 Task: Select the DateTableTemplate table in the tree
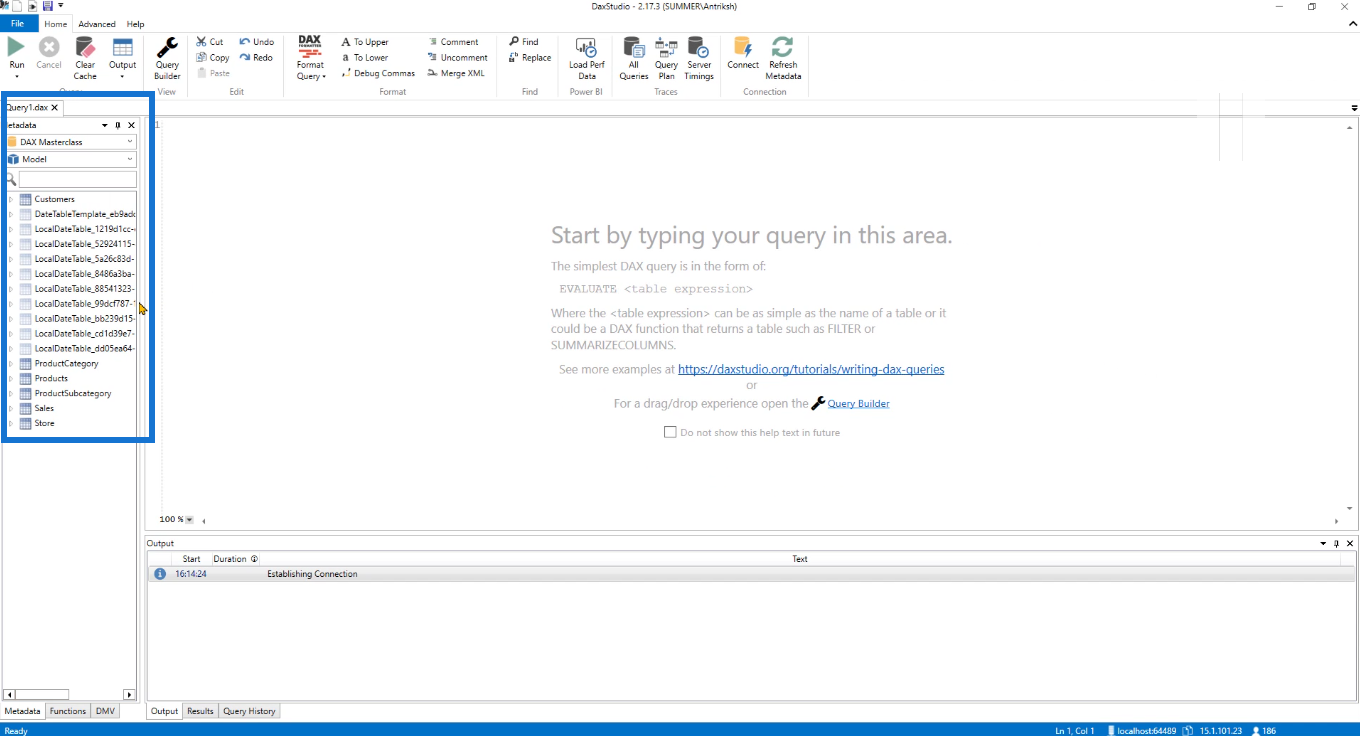tap(84, 214)
